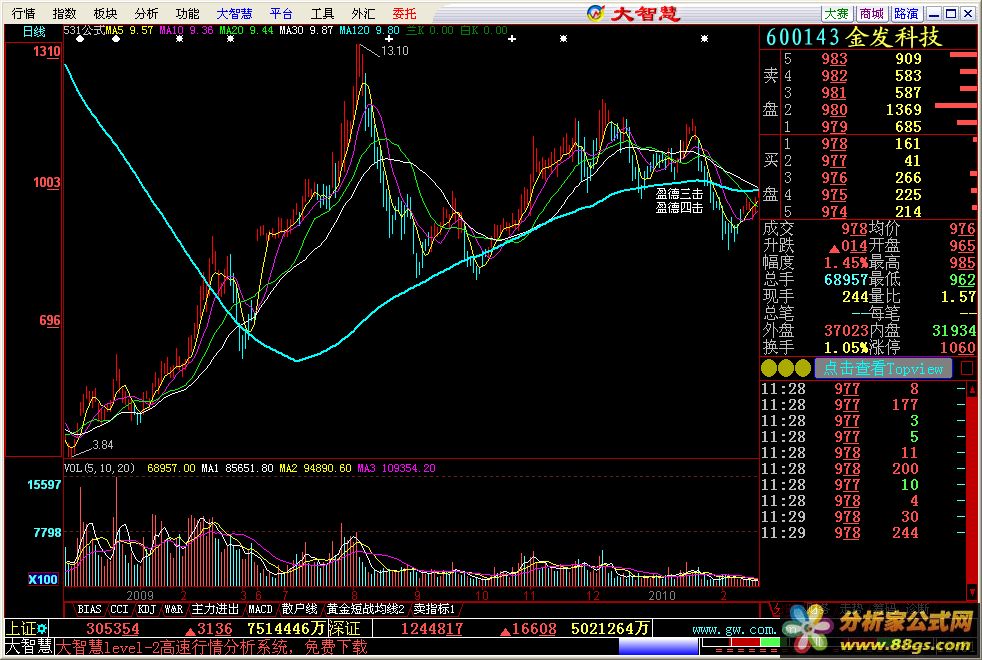Click the MA120 9.80 value in the header

(370, 30)
